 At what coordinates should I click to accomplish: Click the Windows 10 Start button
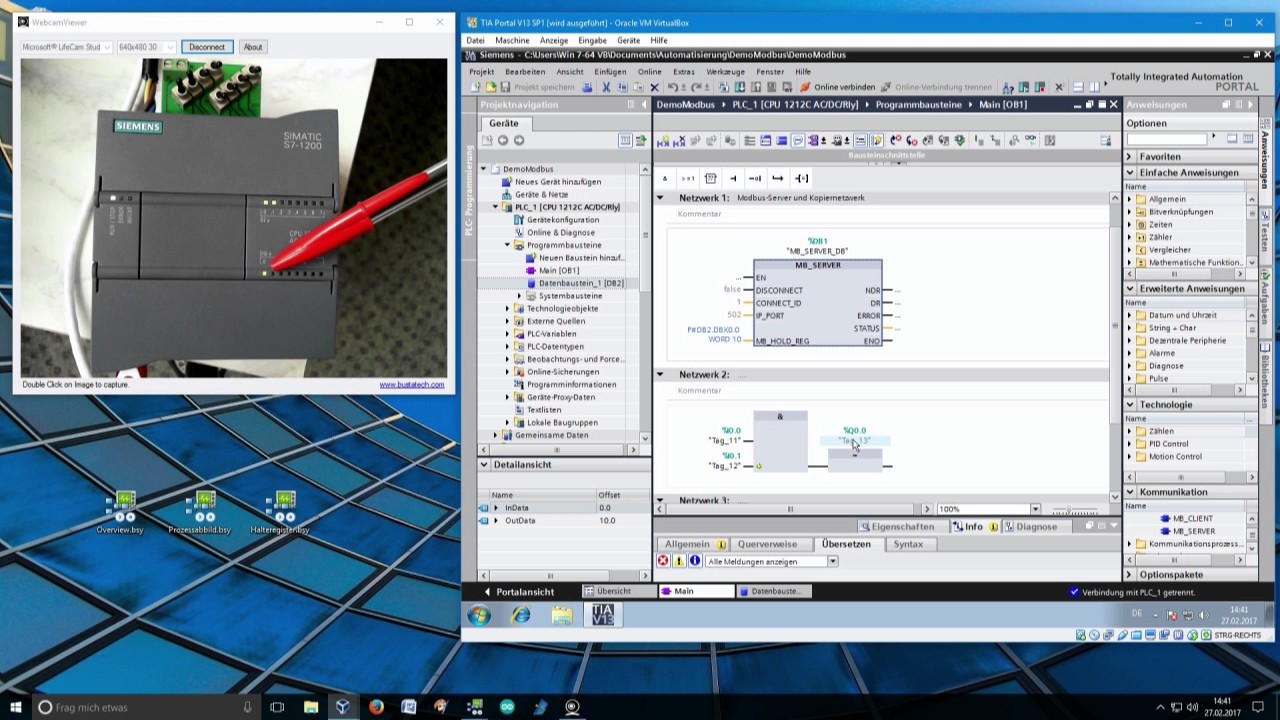pyautogui.click(x=16, y=707)
